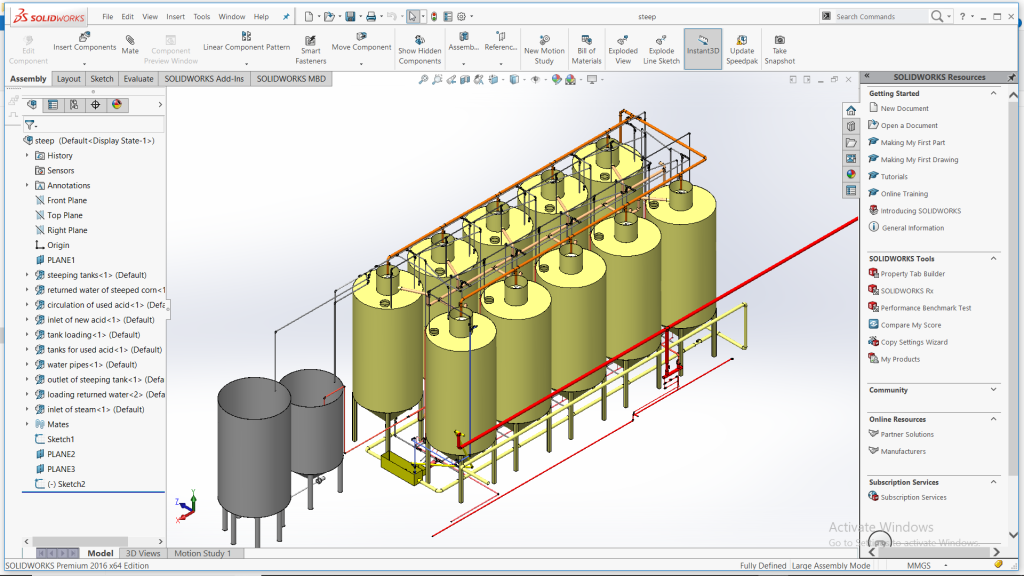Image resolution: width=1024 pixels, height=576 pixels.
Task: Click the Update Speedpak icon
Action: (x=741, y=40)
